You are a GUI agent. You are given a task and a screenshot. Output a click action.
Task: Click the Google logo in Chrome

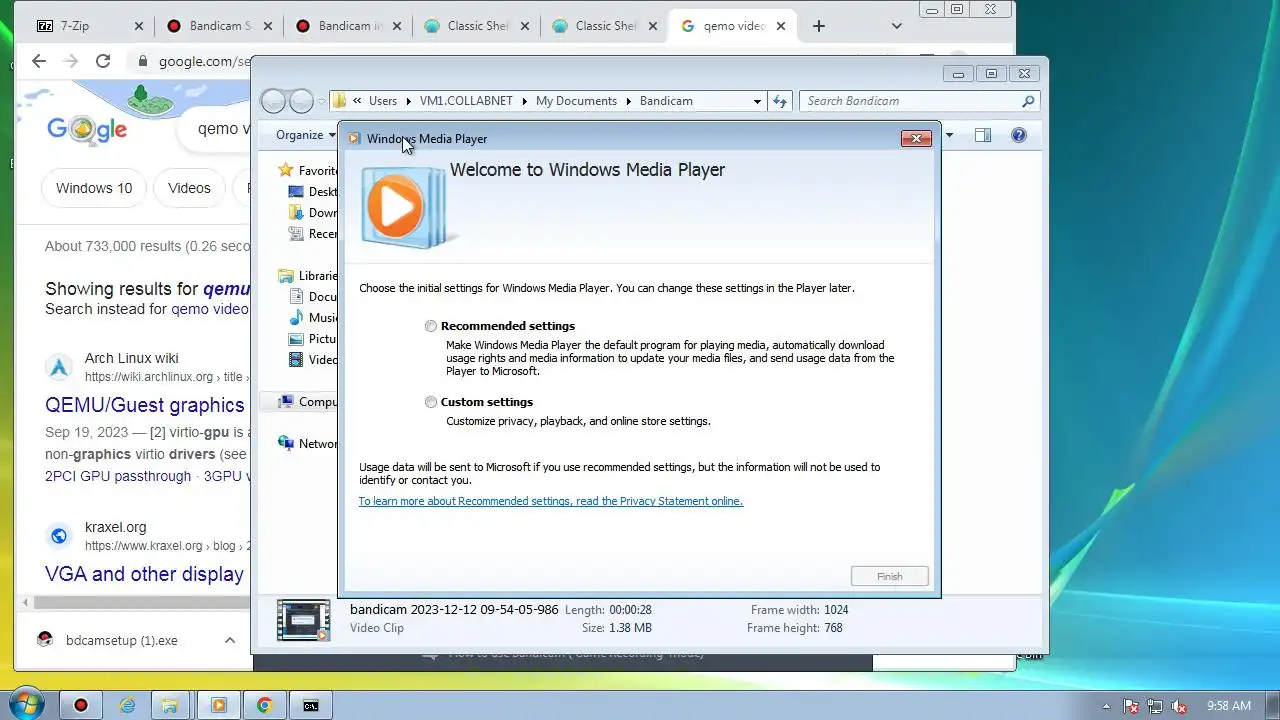pyautogui.click(x=87, y=129)
